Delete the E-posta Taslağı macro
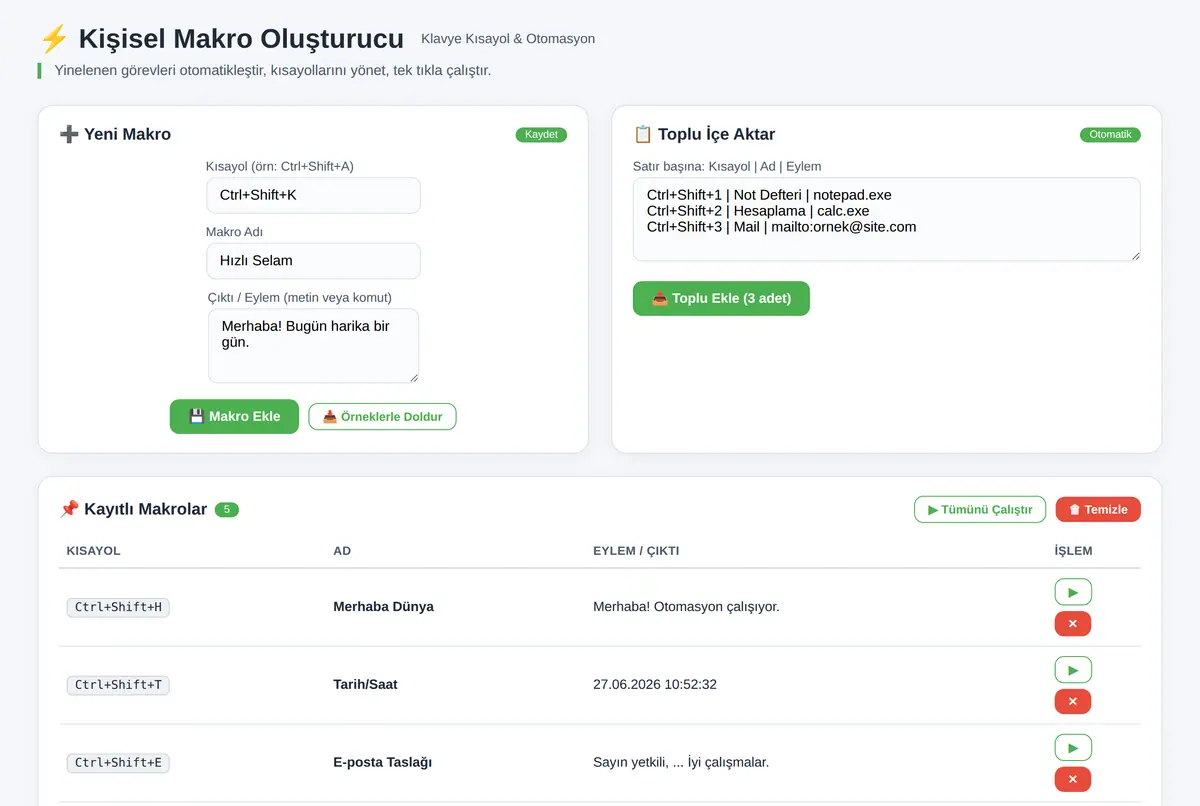1200x806 pixels. coord(1073,780)
